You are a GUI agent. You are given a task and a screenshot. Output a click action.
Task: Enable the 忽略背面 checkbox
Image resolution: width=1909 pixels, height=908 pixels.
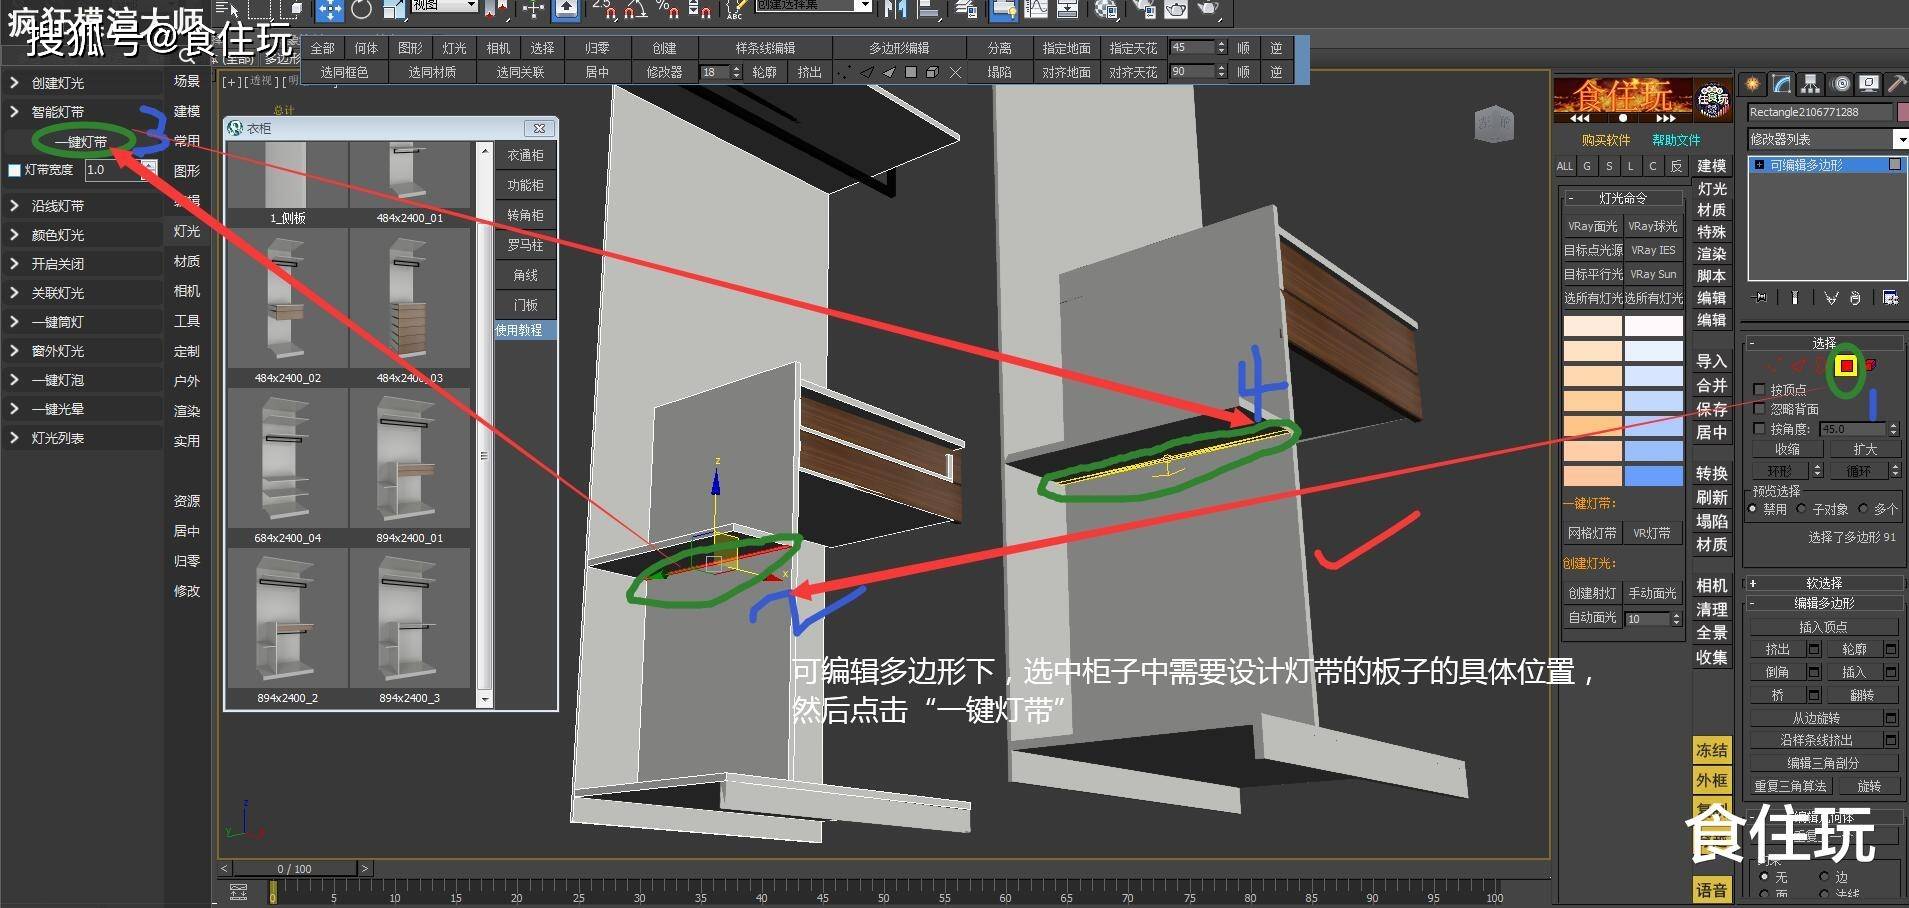(x=1760, y=409)
